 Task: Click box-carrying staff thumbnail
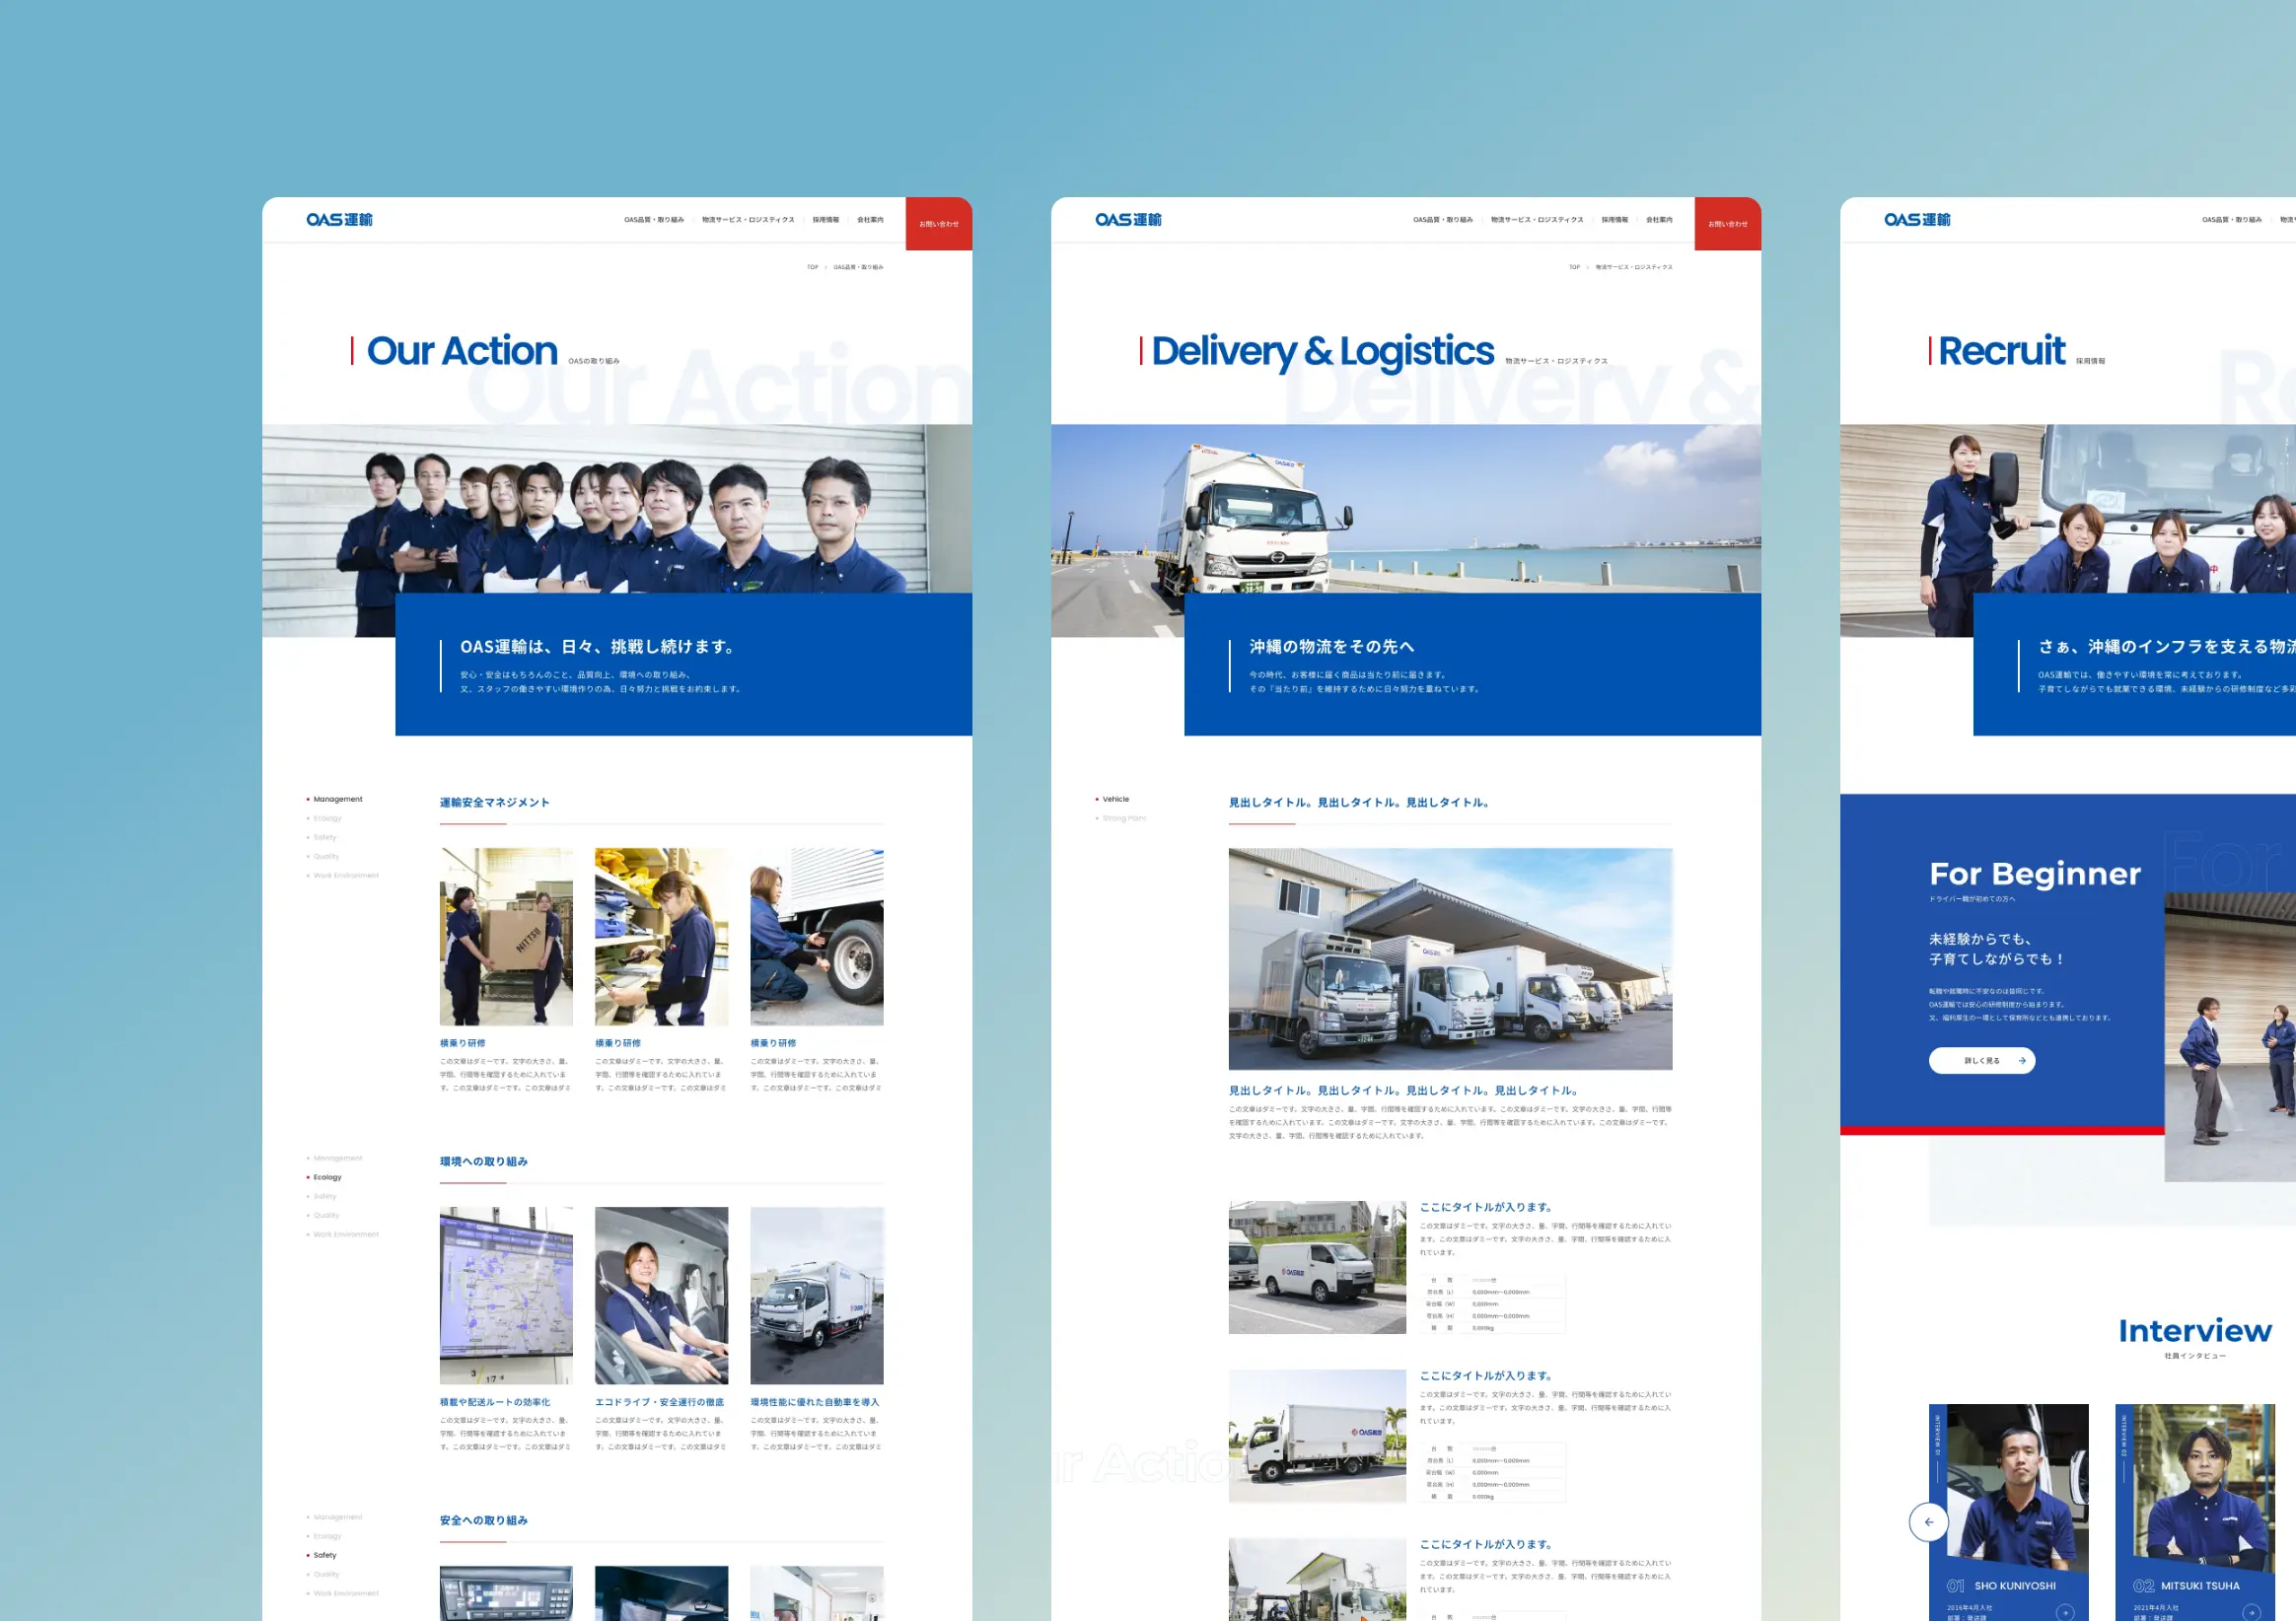tap(506, 936)
